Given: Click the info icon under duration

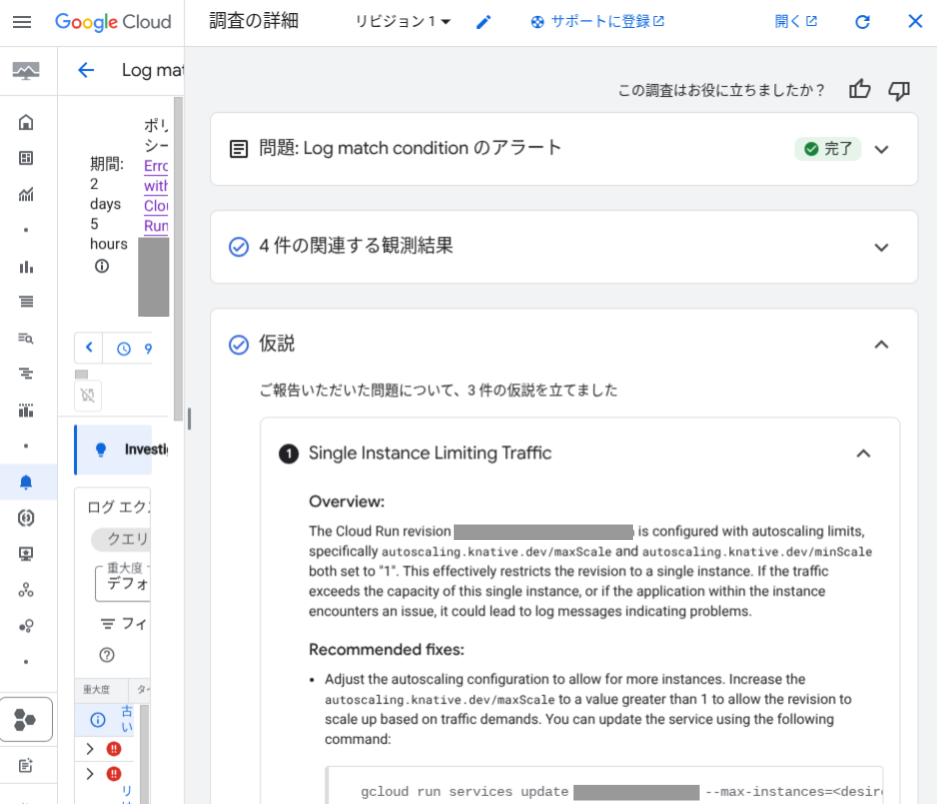Looking at the screenshot, I should pos(102,266).
